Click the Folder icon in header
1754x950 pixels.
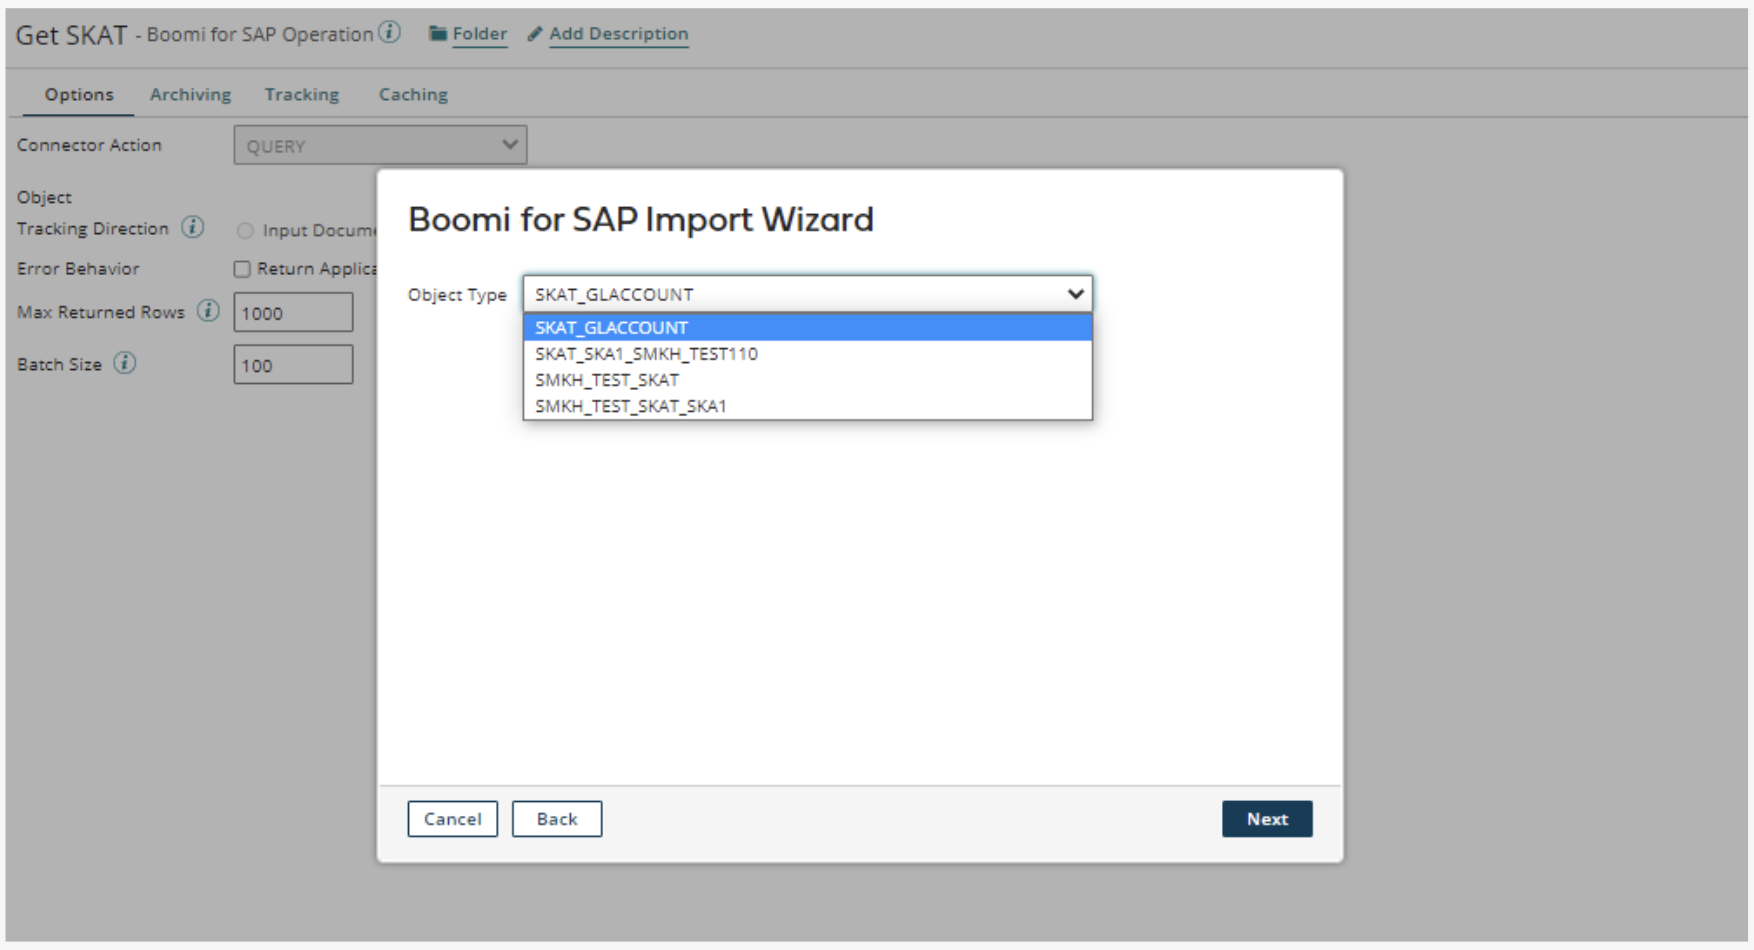tap(437, 34)
